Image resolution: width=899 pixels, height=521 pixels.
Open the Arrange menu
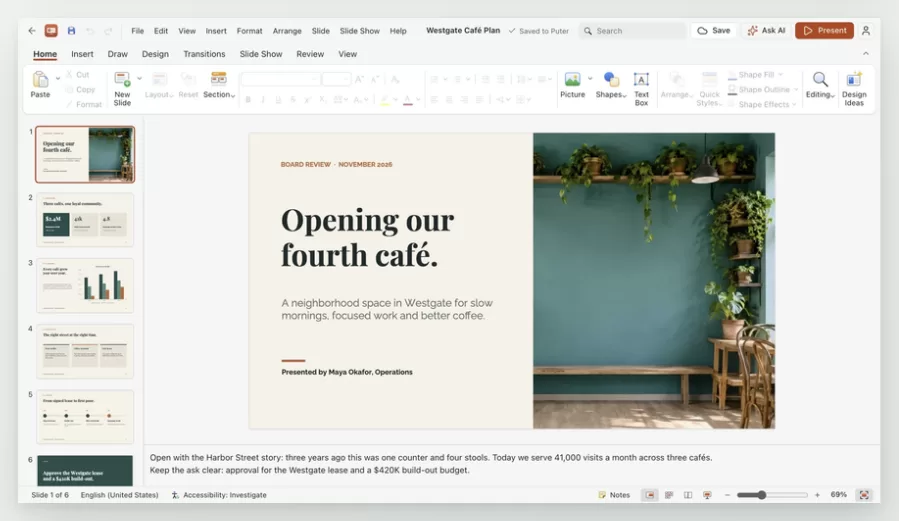pyautogui.click(x=287, y=31)
